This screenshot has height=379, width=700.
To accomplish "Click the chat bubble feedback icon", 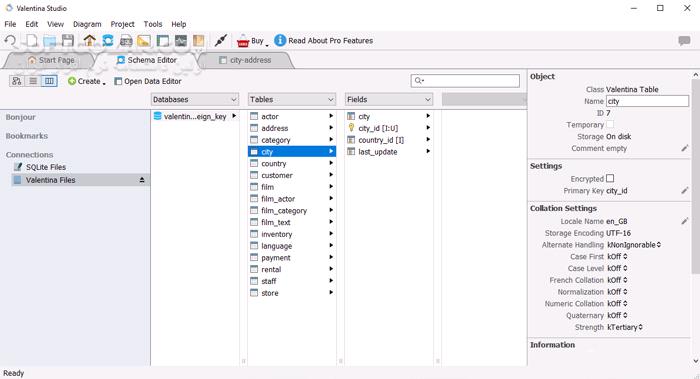I will tap(684, 41).
